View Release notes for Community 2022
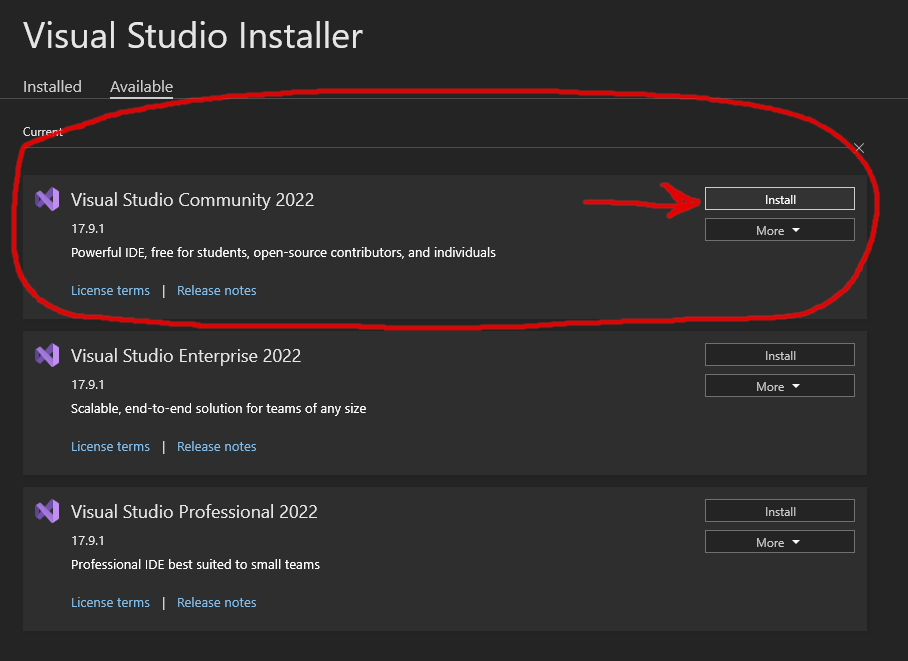This screenshot has height=661, width=908. [216, 291]
